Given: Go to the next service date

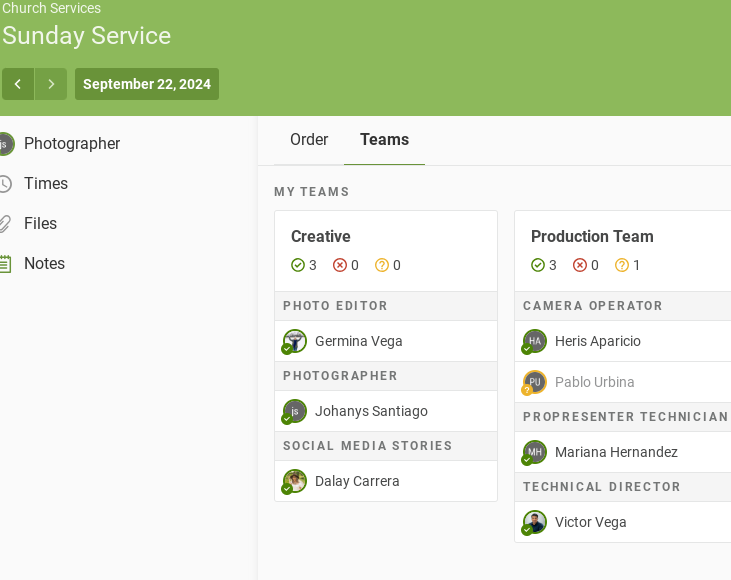Looking at the screenshot, I should pos(51,84).
